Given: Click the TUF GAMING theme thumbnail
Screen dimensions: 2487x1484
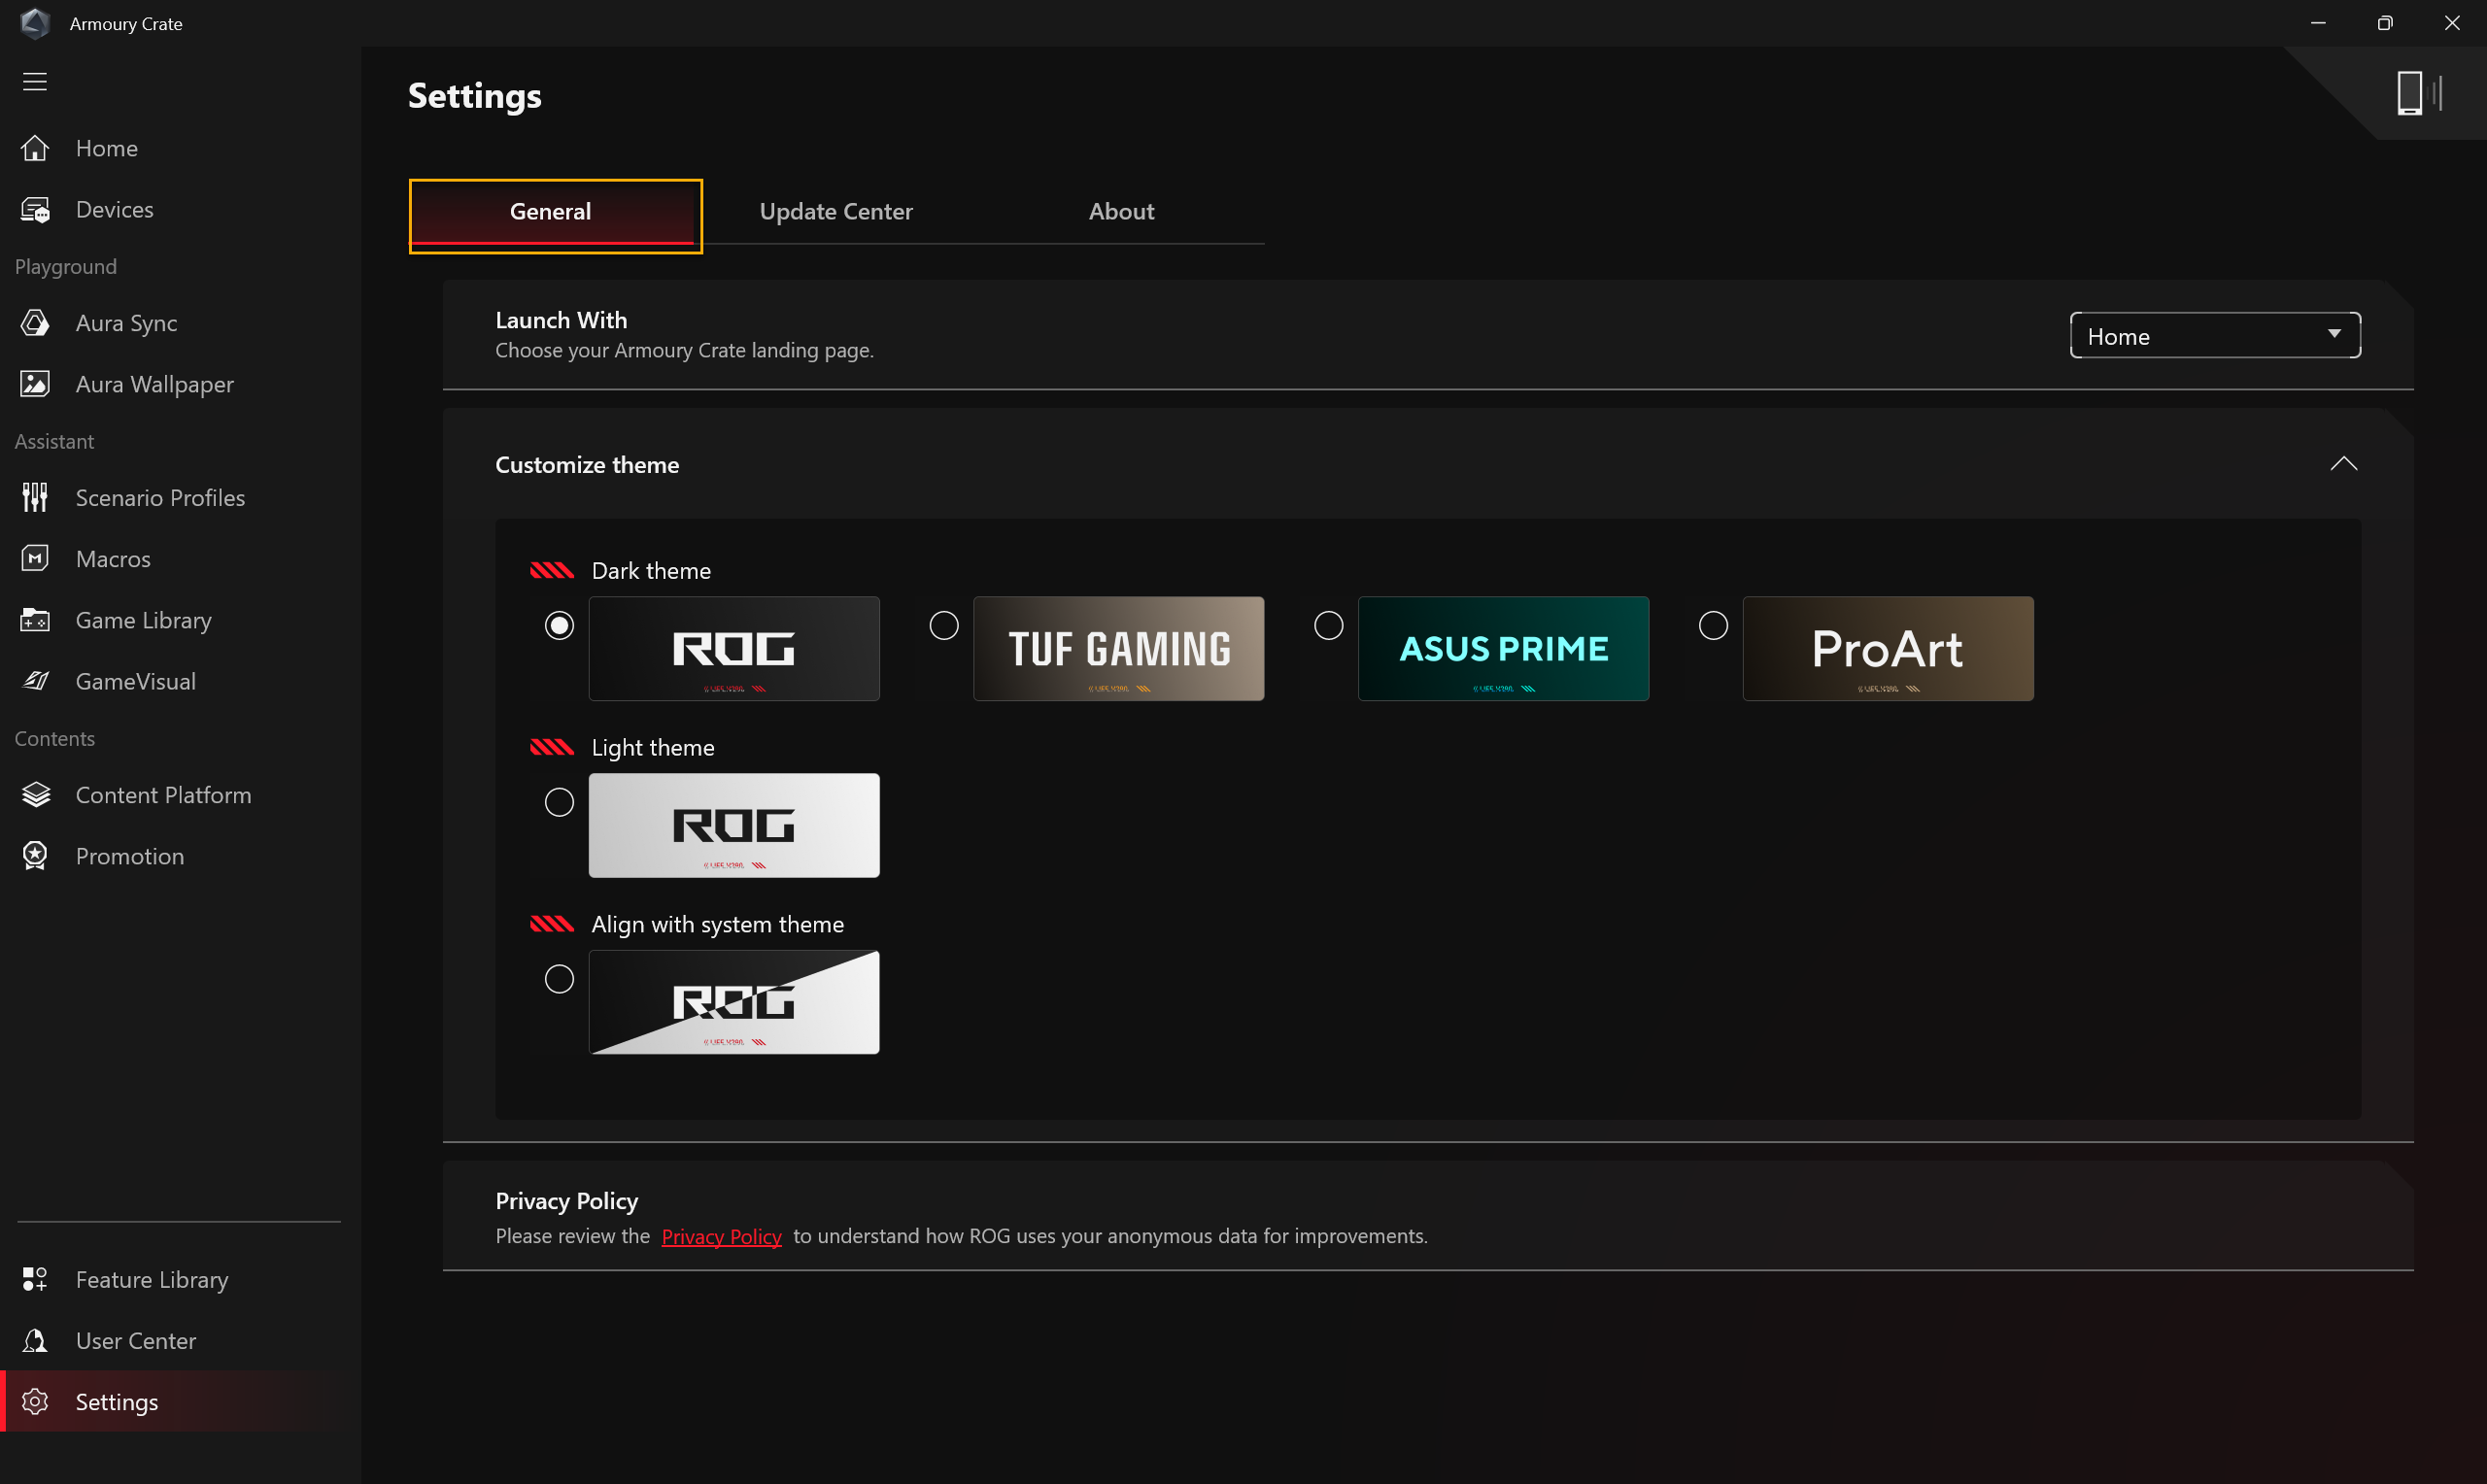Looking at the screenshot, I should tap(1119, 649).
